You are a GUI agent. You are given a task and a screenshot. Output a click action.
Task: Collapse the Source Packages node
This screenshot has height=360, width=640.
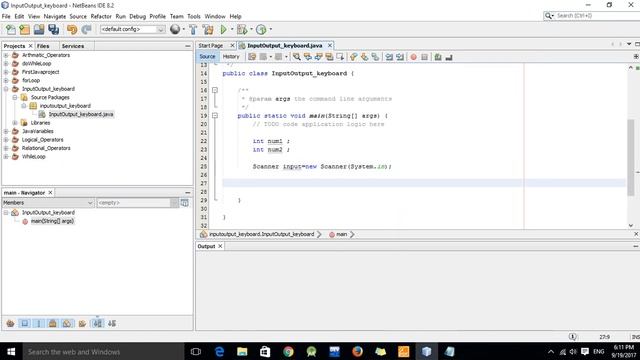15,98
